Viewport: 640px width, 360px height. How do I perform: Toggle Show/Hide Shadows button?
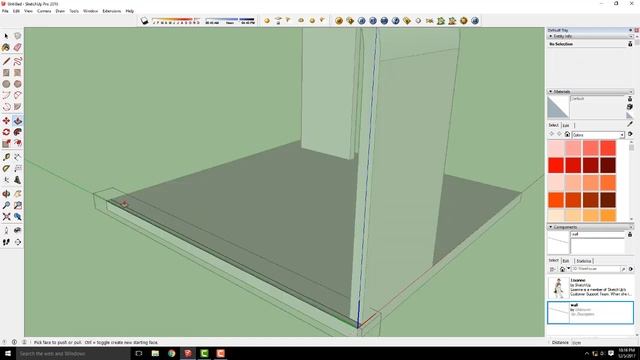[x=144, y=21]
